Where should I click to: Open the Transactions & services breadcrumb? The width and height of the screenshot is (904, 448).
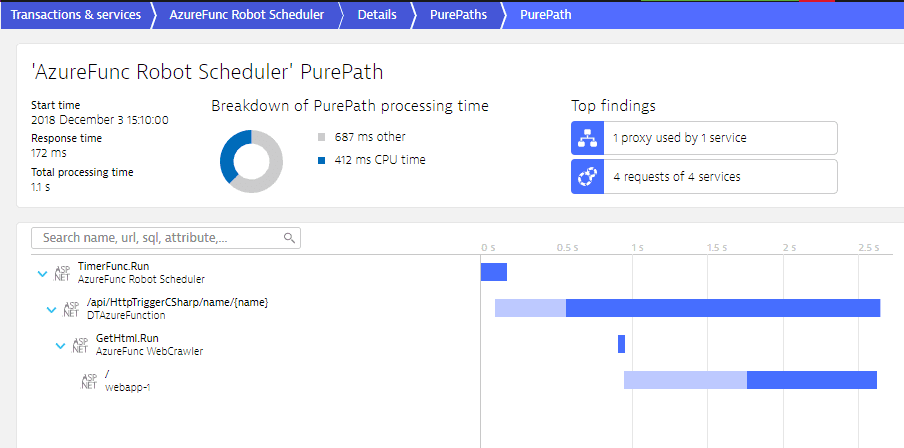76,14
